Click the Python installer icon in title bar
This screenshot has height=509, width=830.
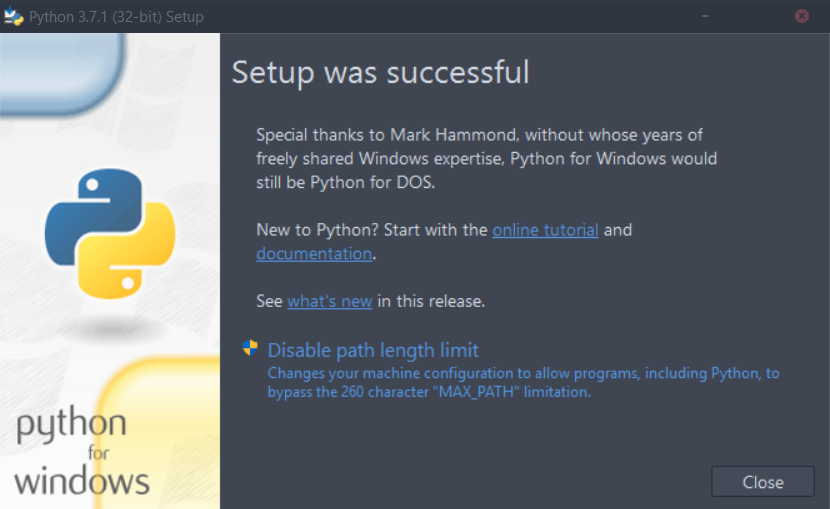14,16
